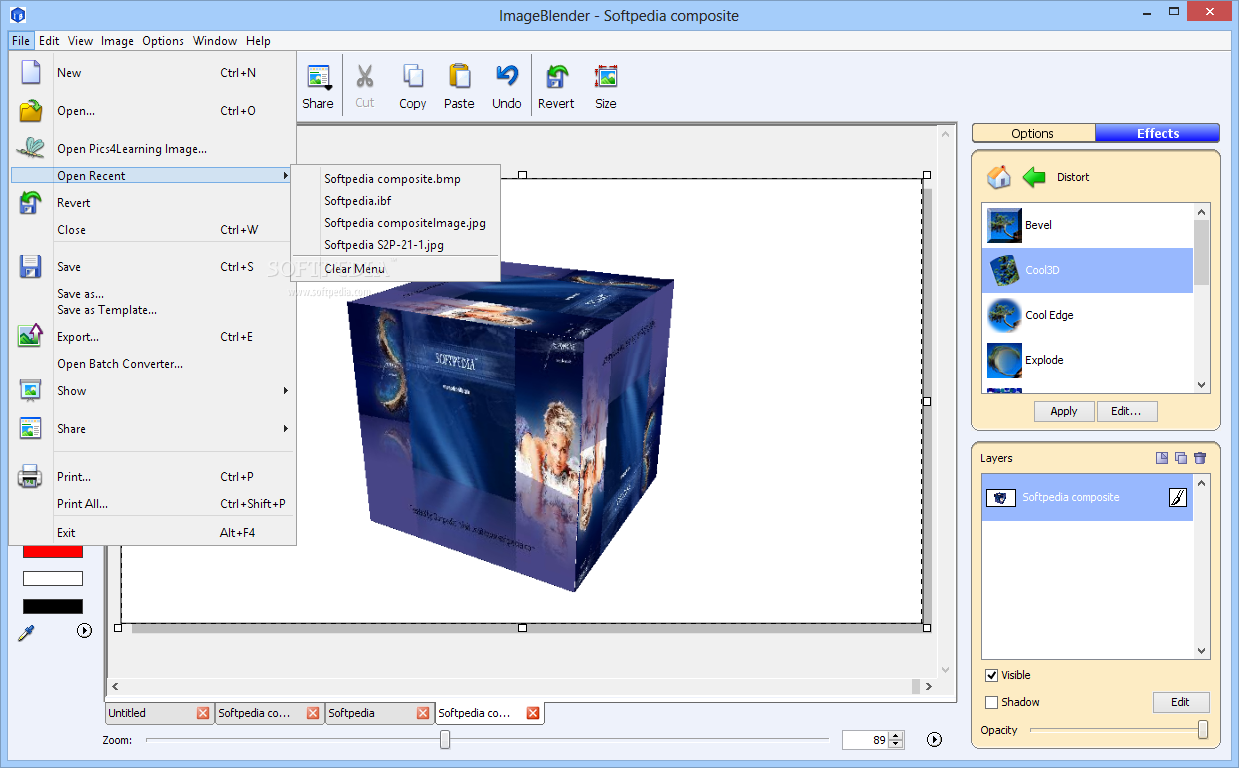Click the effects list scroll up arrow

(1203, 211)
